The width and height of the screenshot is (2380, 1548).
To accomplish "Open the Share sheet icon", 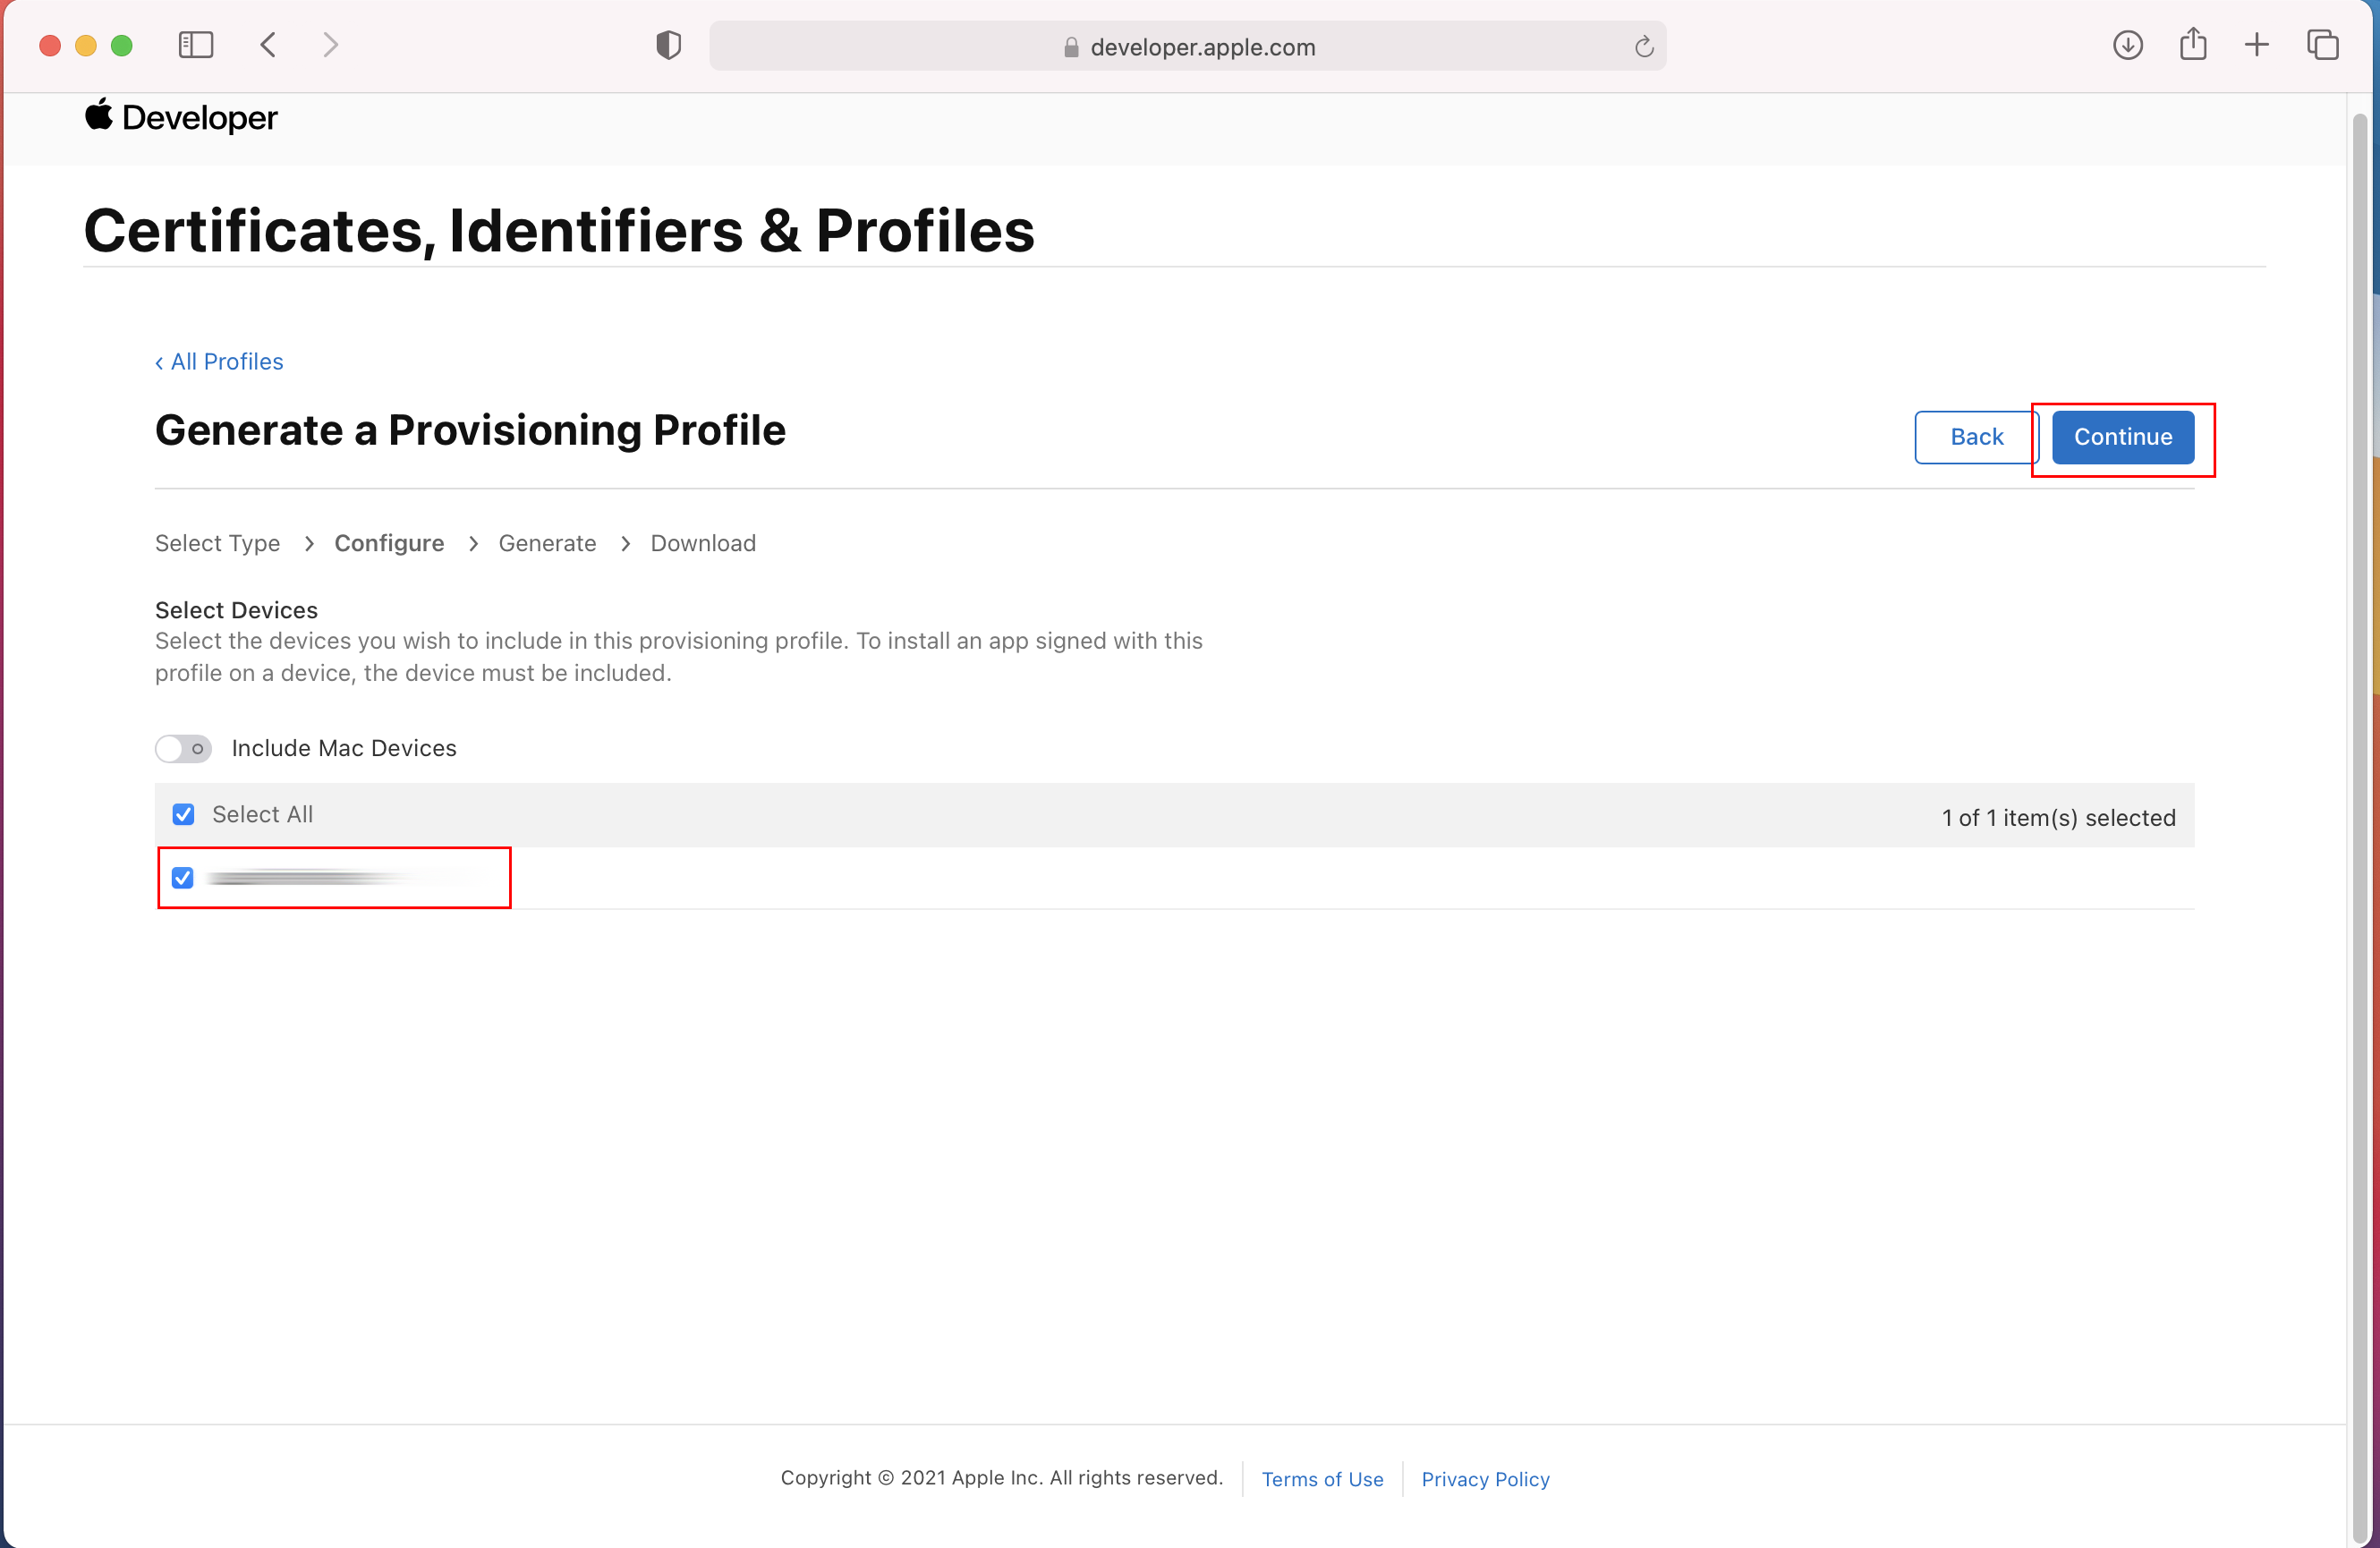I will coord(2192,45).
